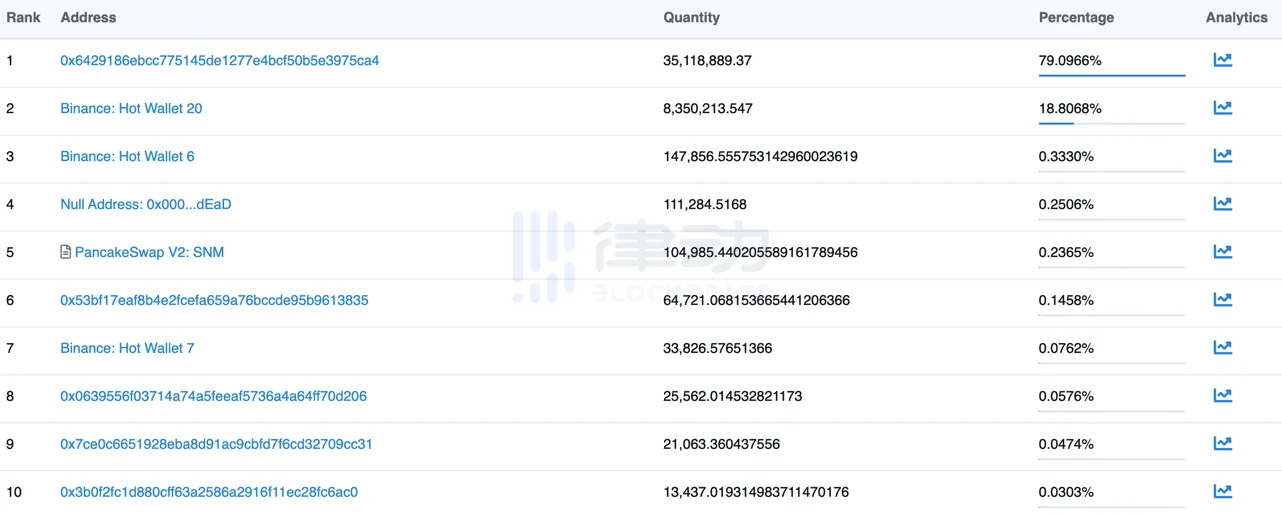This screenshot has height=515, width=1282.
Task: Open address 0x53bf17eaf8b4e2fcefa659a76bccde95b9613835
Action: point(214,300)
